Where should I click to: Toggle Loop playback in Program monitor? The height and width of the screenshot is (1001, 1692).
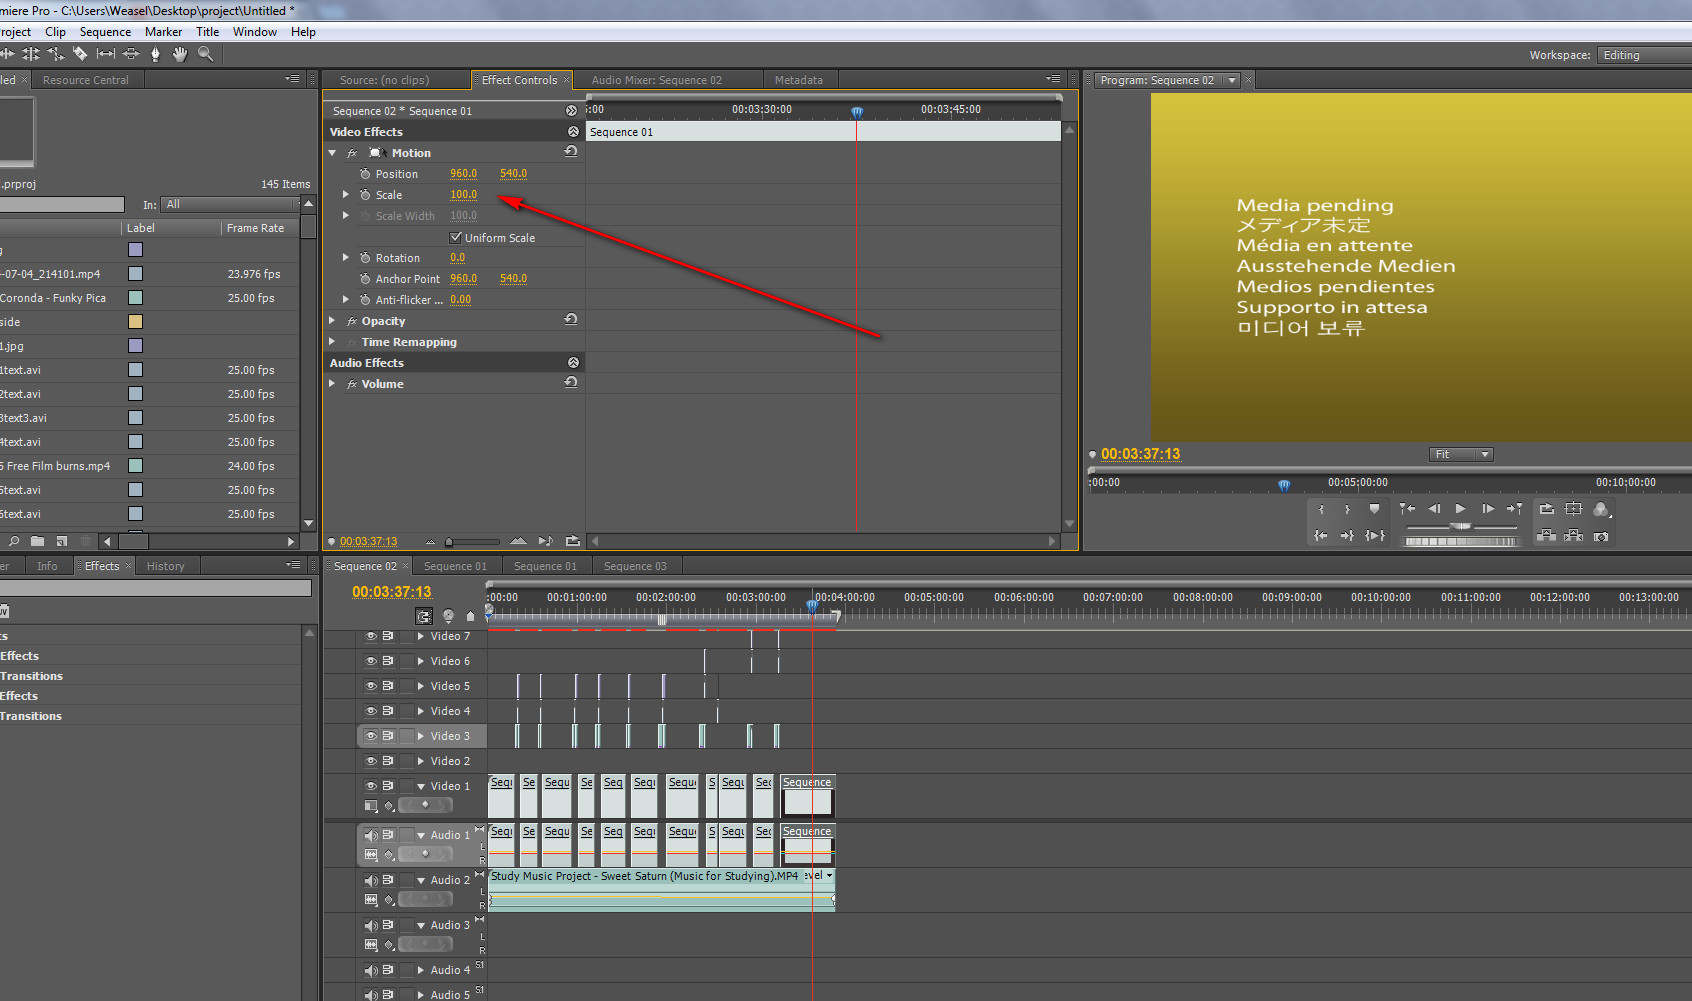1547,509
